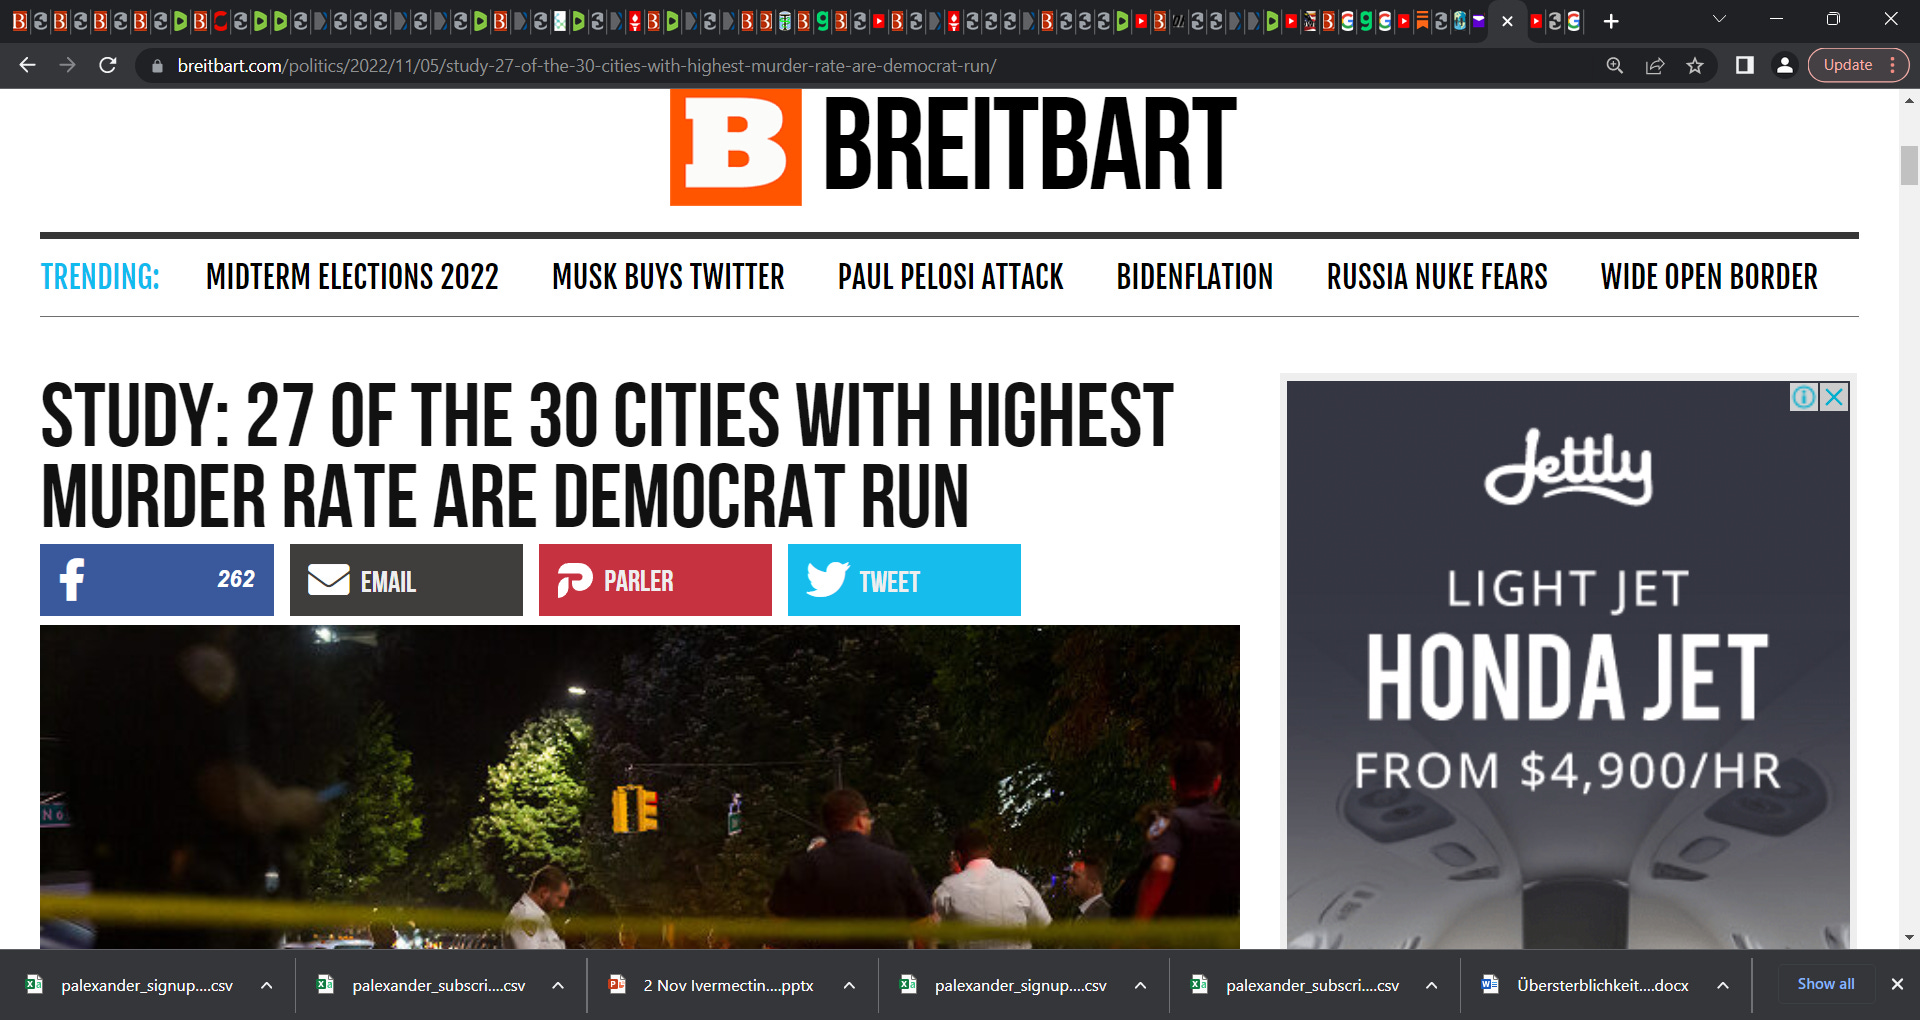Open the tab search dropdown arrow
This screenshot has width=1920, height=1020.
[x=1719, y=19]
